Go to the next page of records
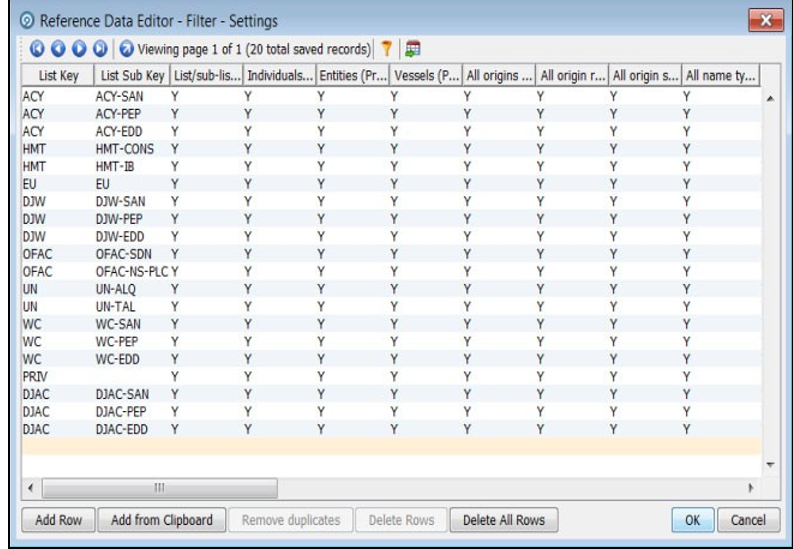The image size is (793, 549). [79, 49]
